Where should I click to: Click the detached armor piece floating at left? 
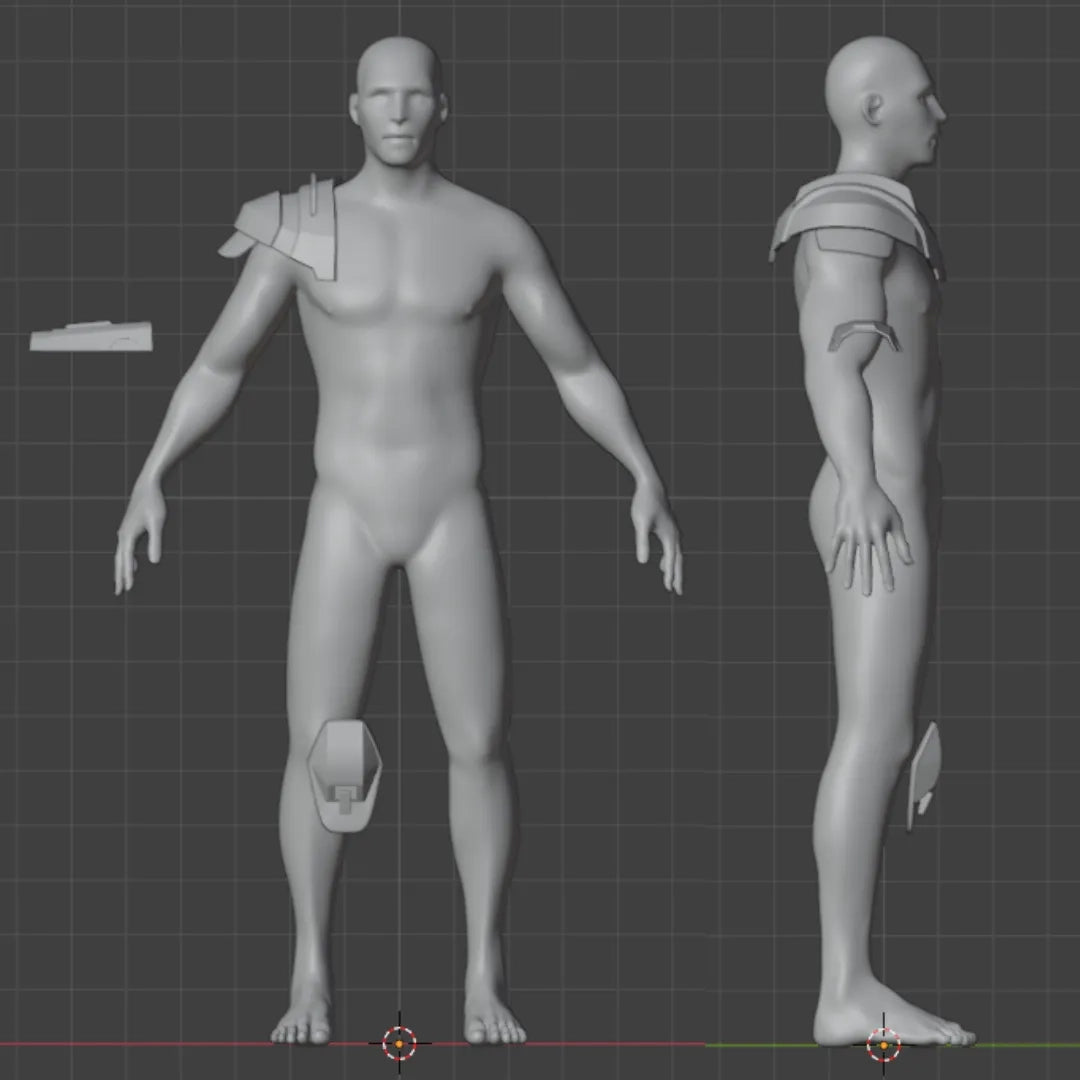[x=92, y=338]
